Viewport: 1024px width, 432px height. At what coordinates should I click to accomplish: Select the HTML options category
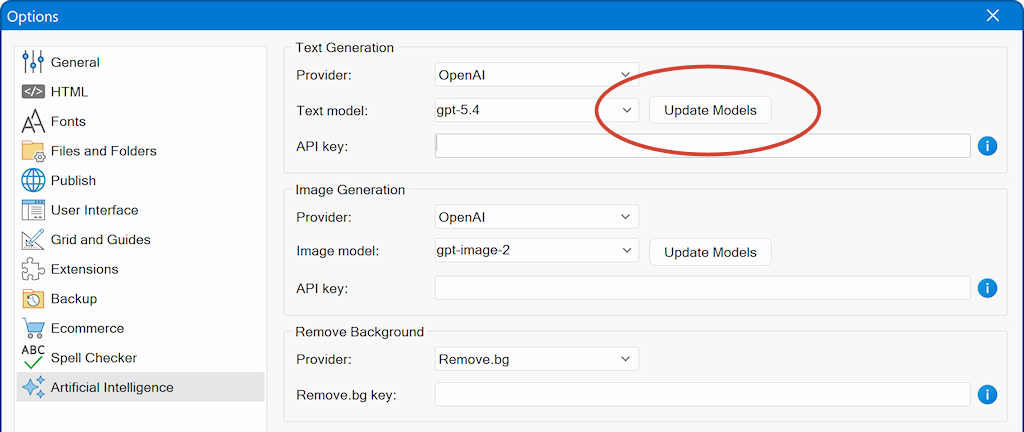(140, 92)
